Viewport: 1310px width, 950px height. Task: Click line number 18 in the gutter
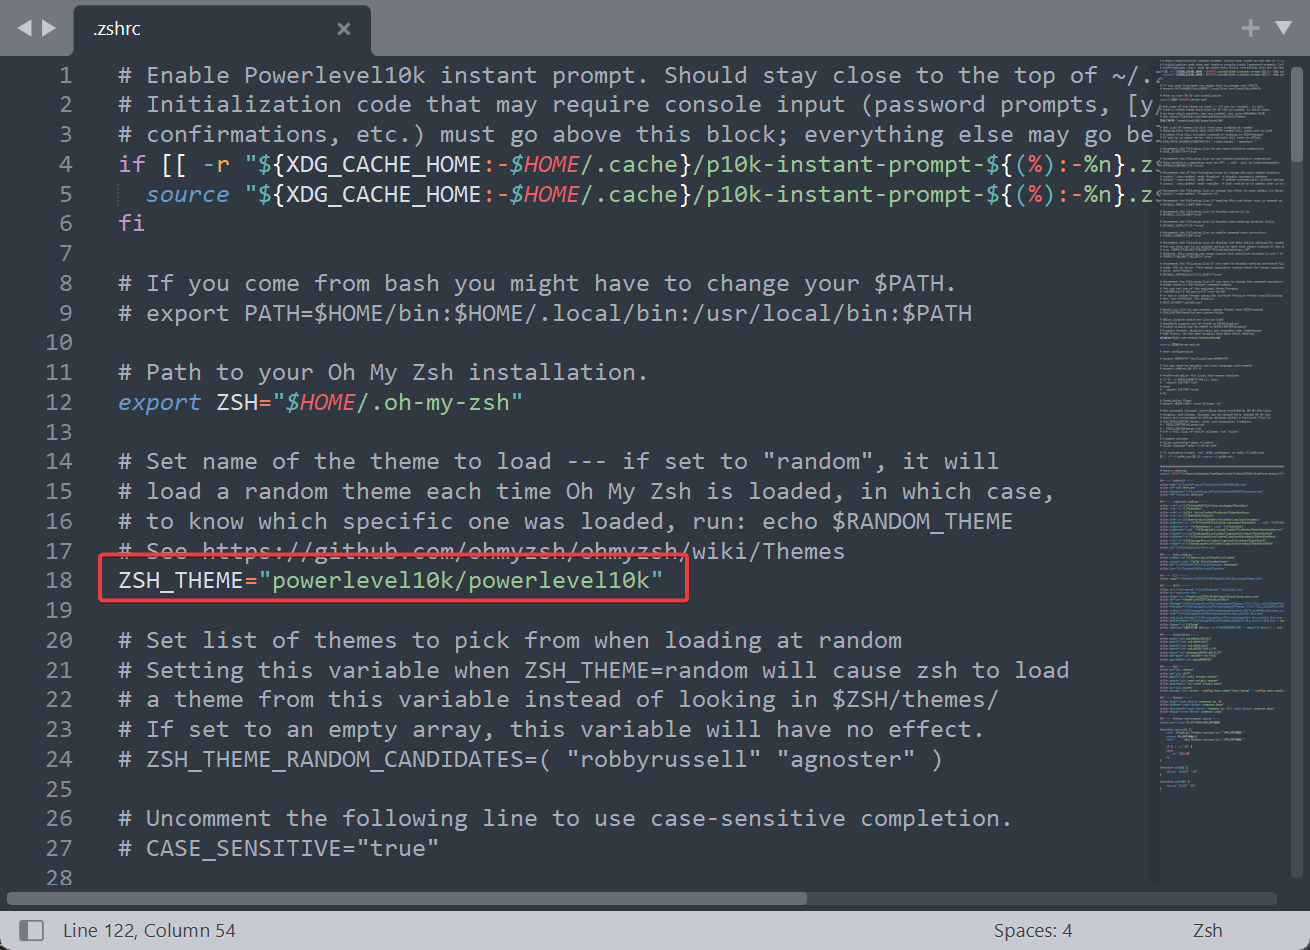point(58,579)
